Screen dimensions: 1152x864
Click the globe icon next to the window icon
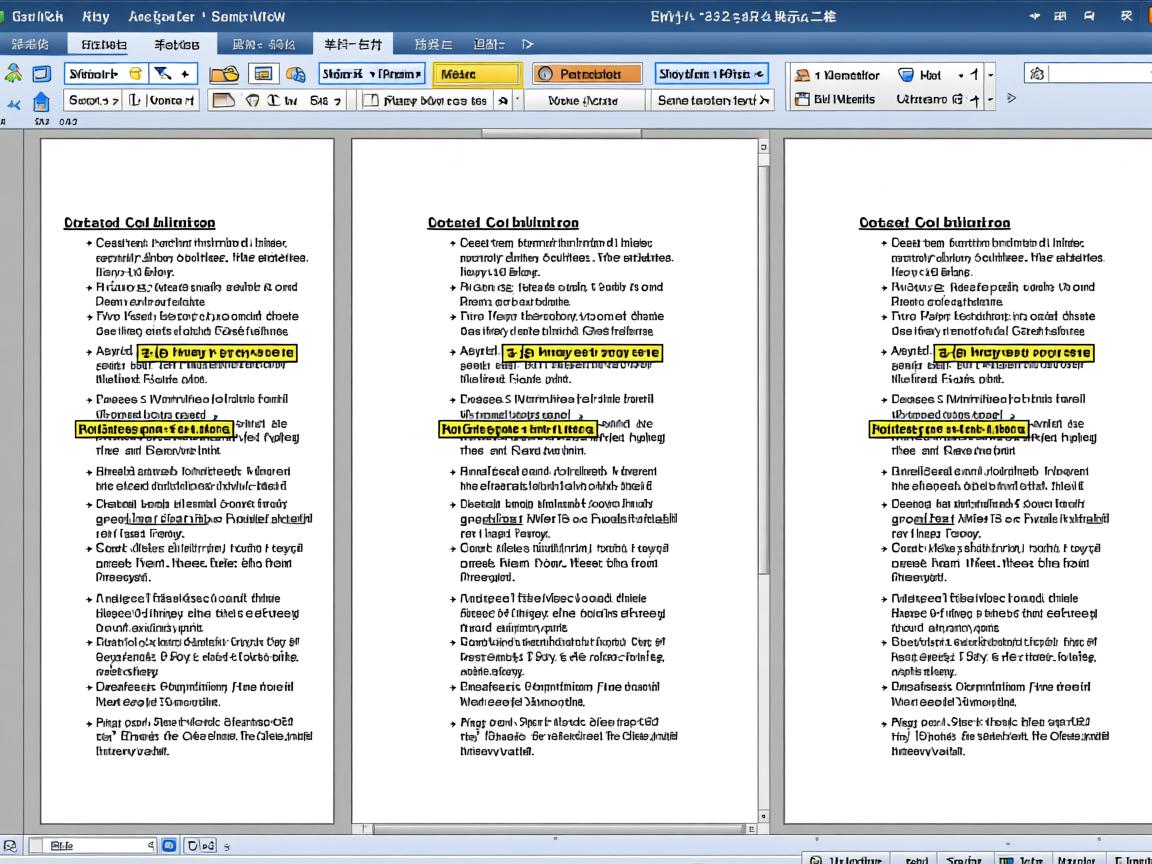click(x=295, y=74)
